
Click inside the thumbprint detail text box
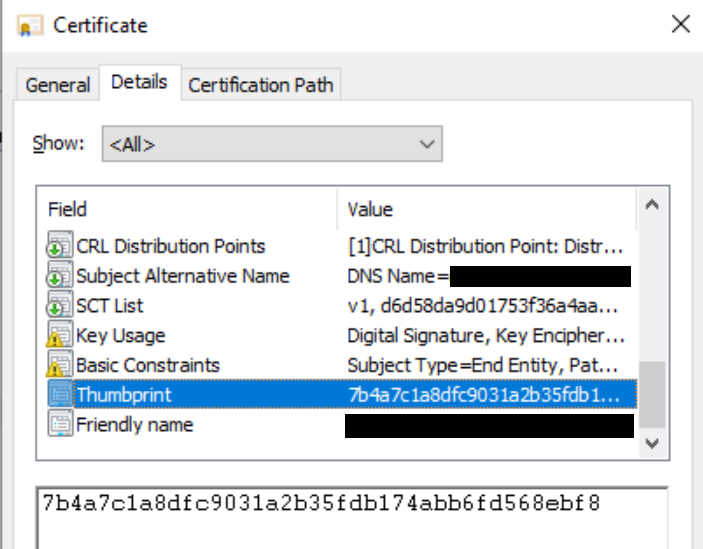[352, 518]
